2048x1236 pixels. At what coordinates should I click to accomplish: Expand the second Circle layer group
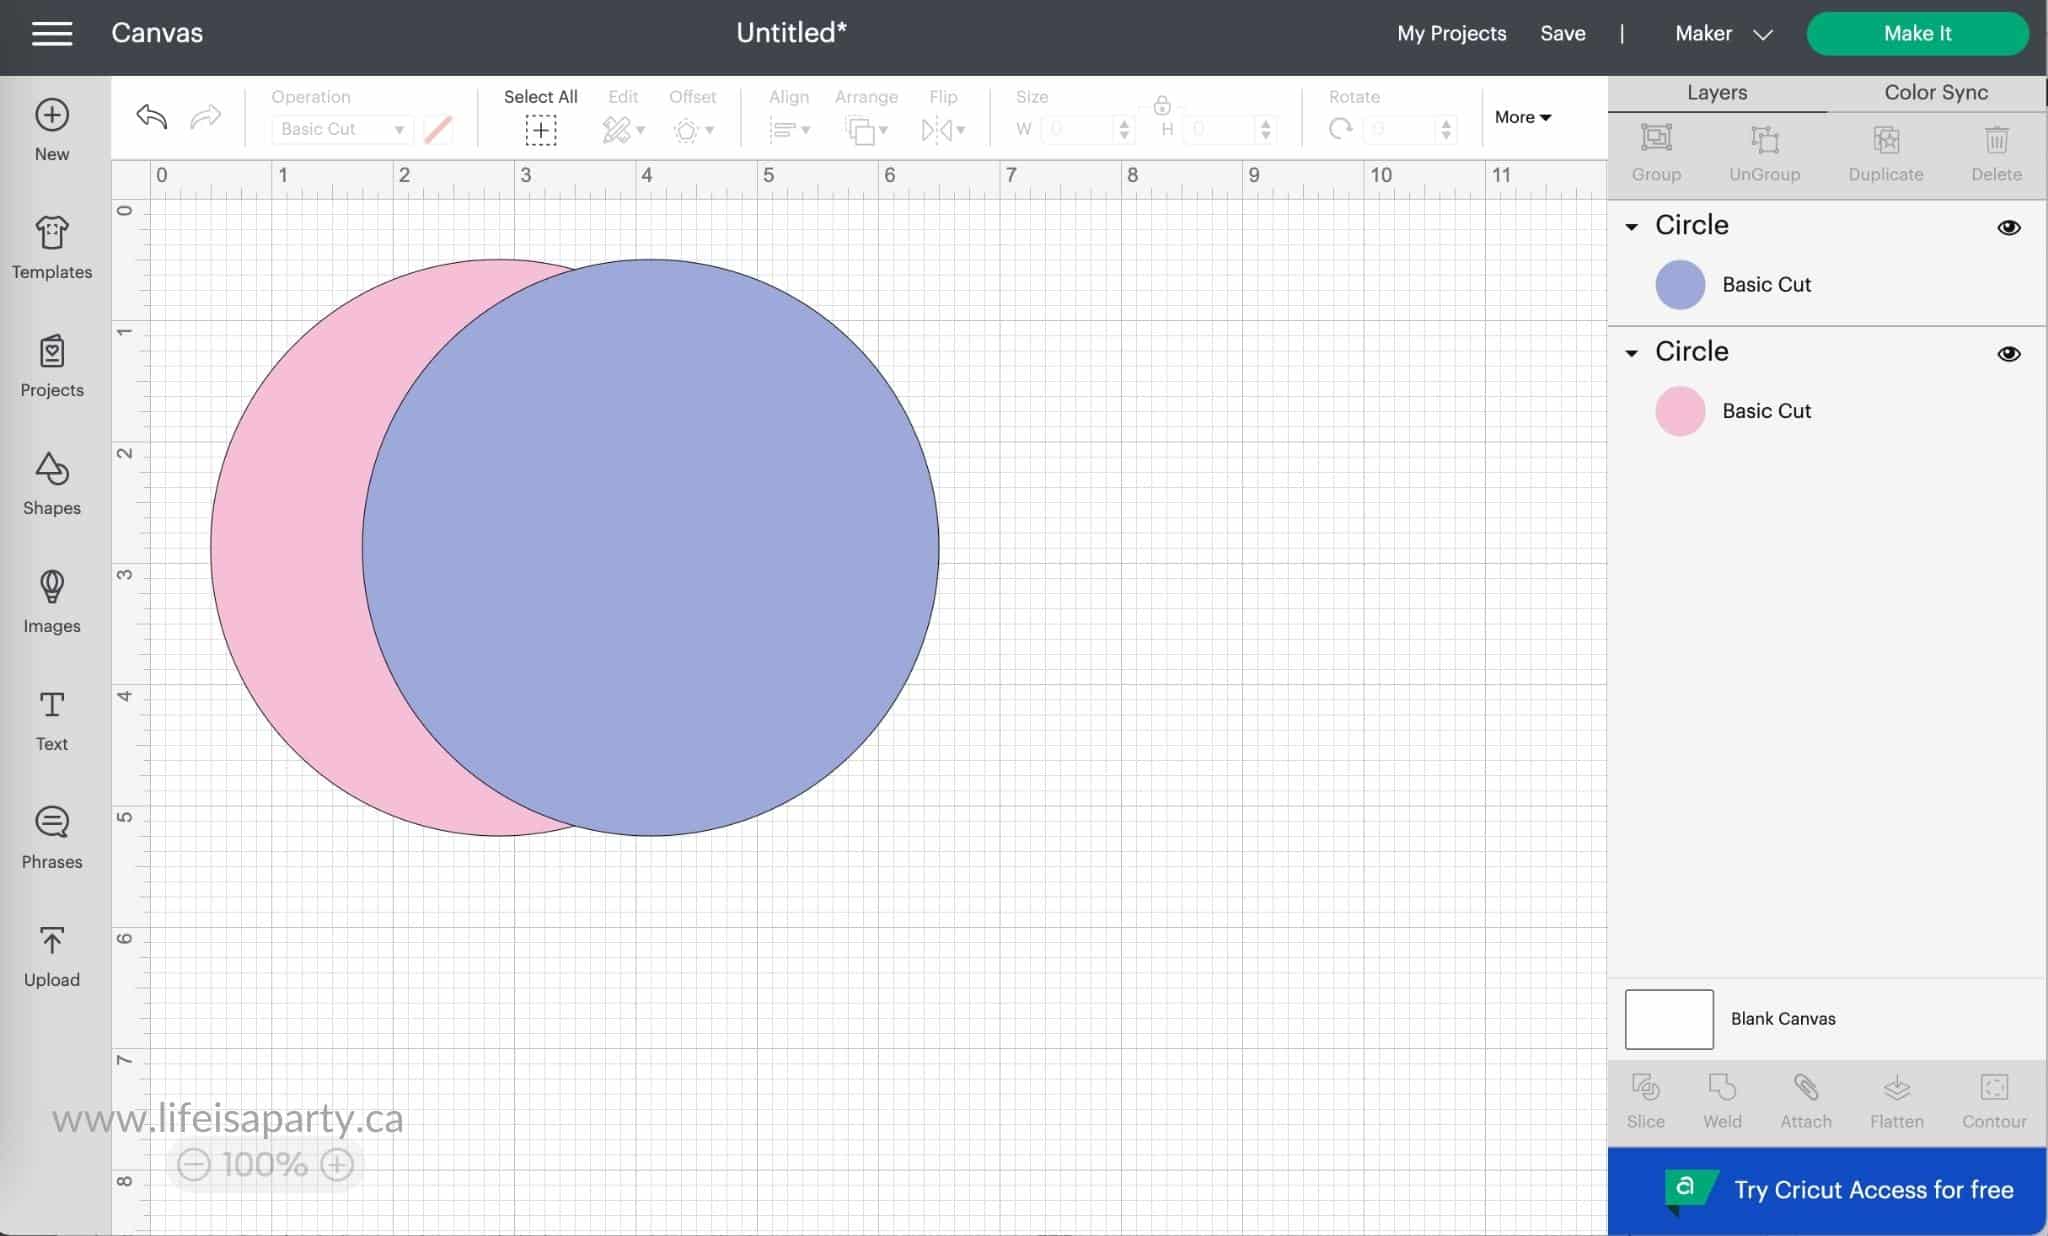pos(1633,351)
